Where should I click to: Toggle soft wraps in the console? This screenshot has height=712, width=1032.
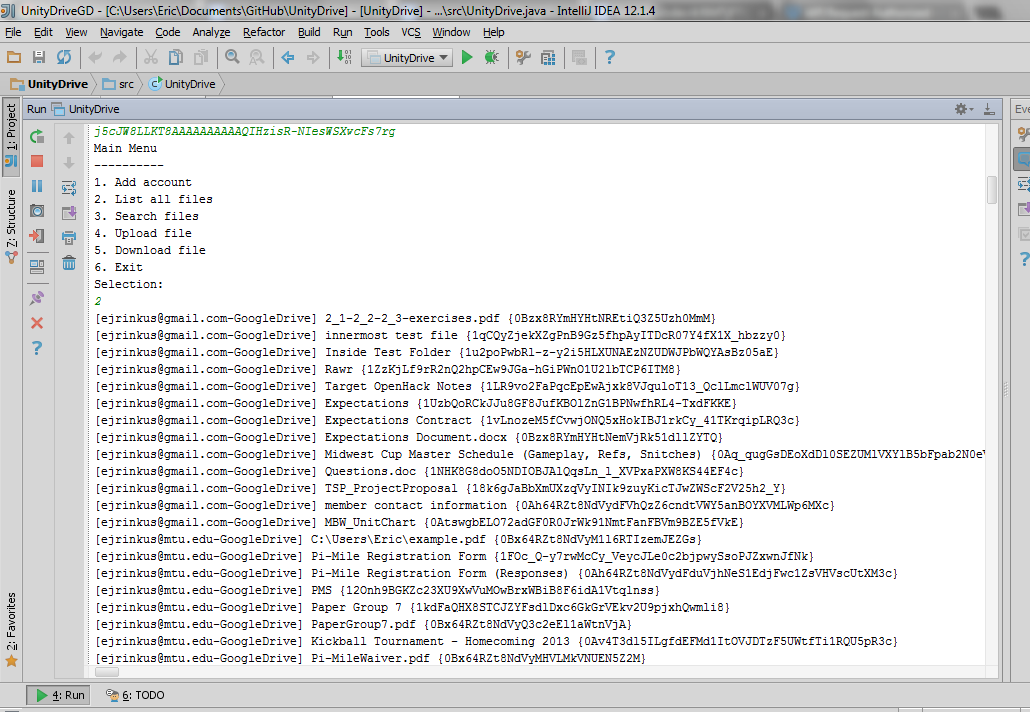tap(68, 188)
